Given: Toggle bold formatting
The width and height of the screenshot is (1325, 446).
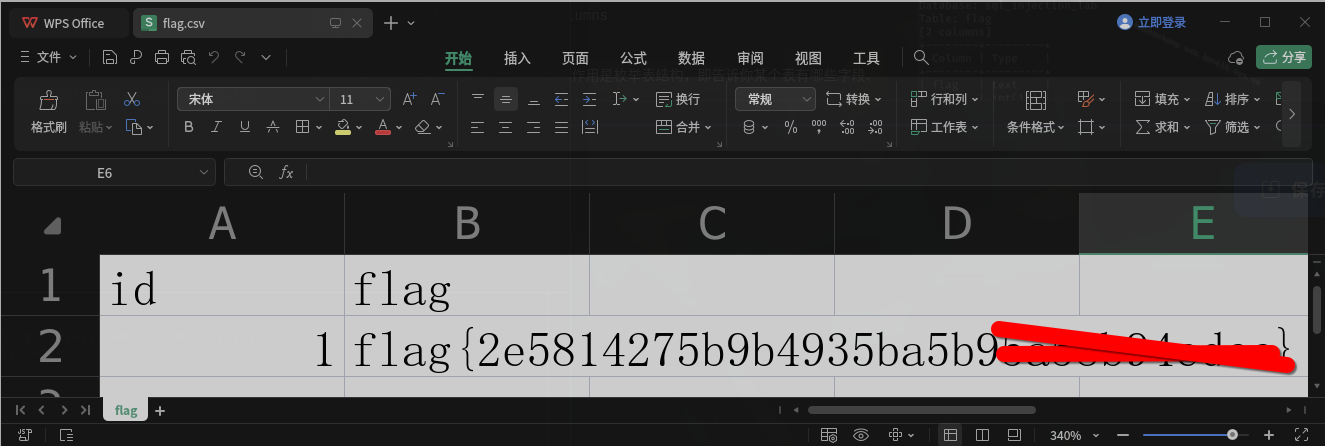Looking at the screenshot, I should tap(189, 127).
